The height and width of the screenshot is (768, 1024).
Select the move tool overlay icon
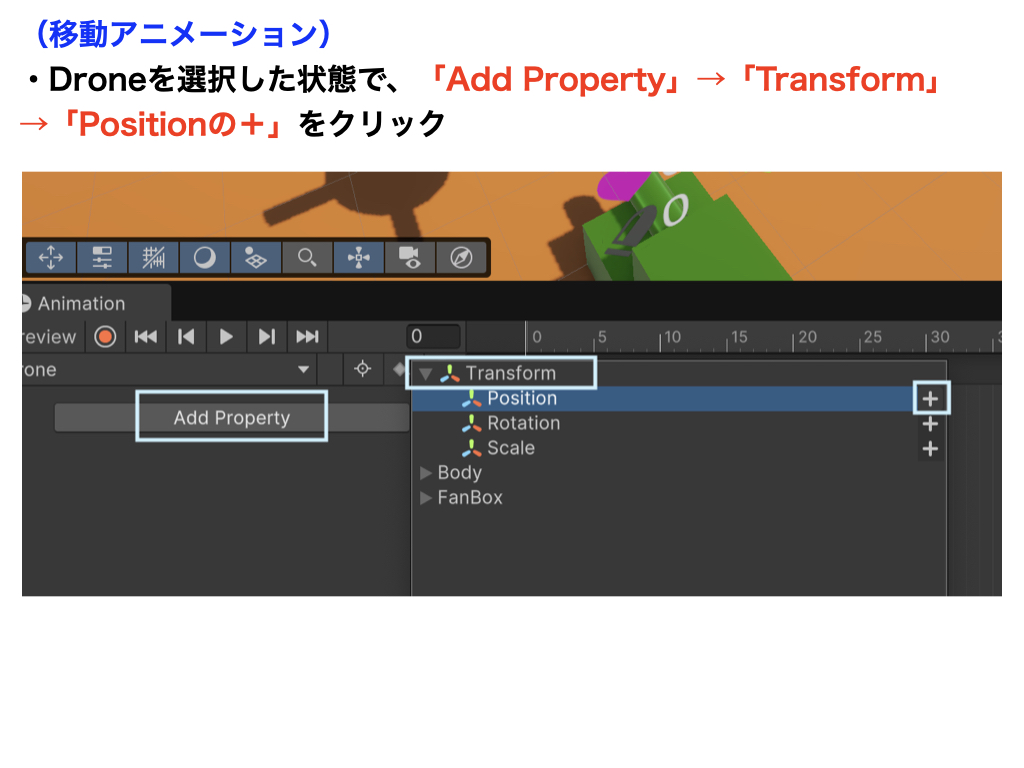coord(50,258)
